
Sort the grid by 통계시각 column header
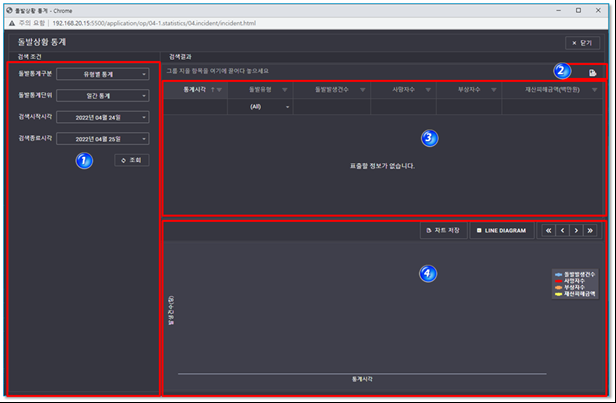(194, 90)
